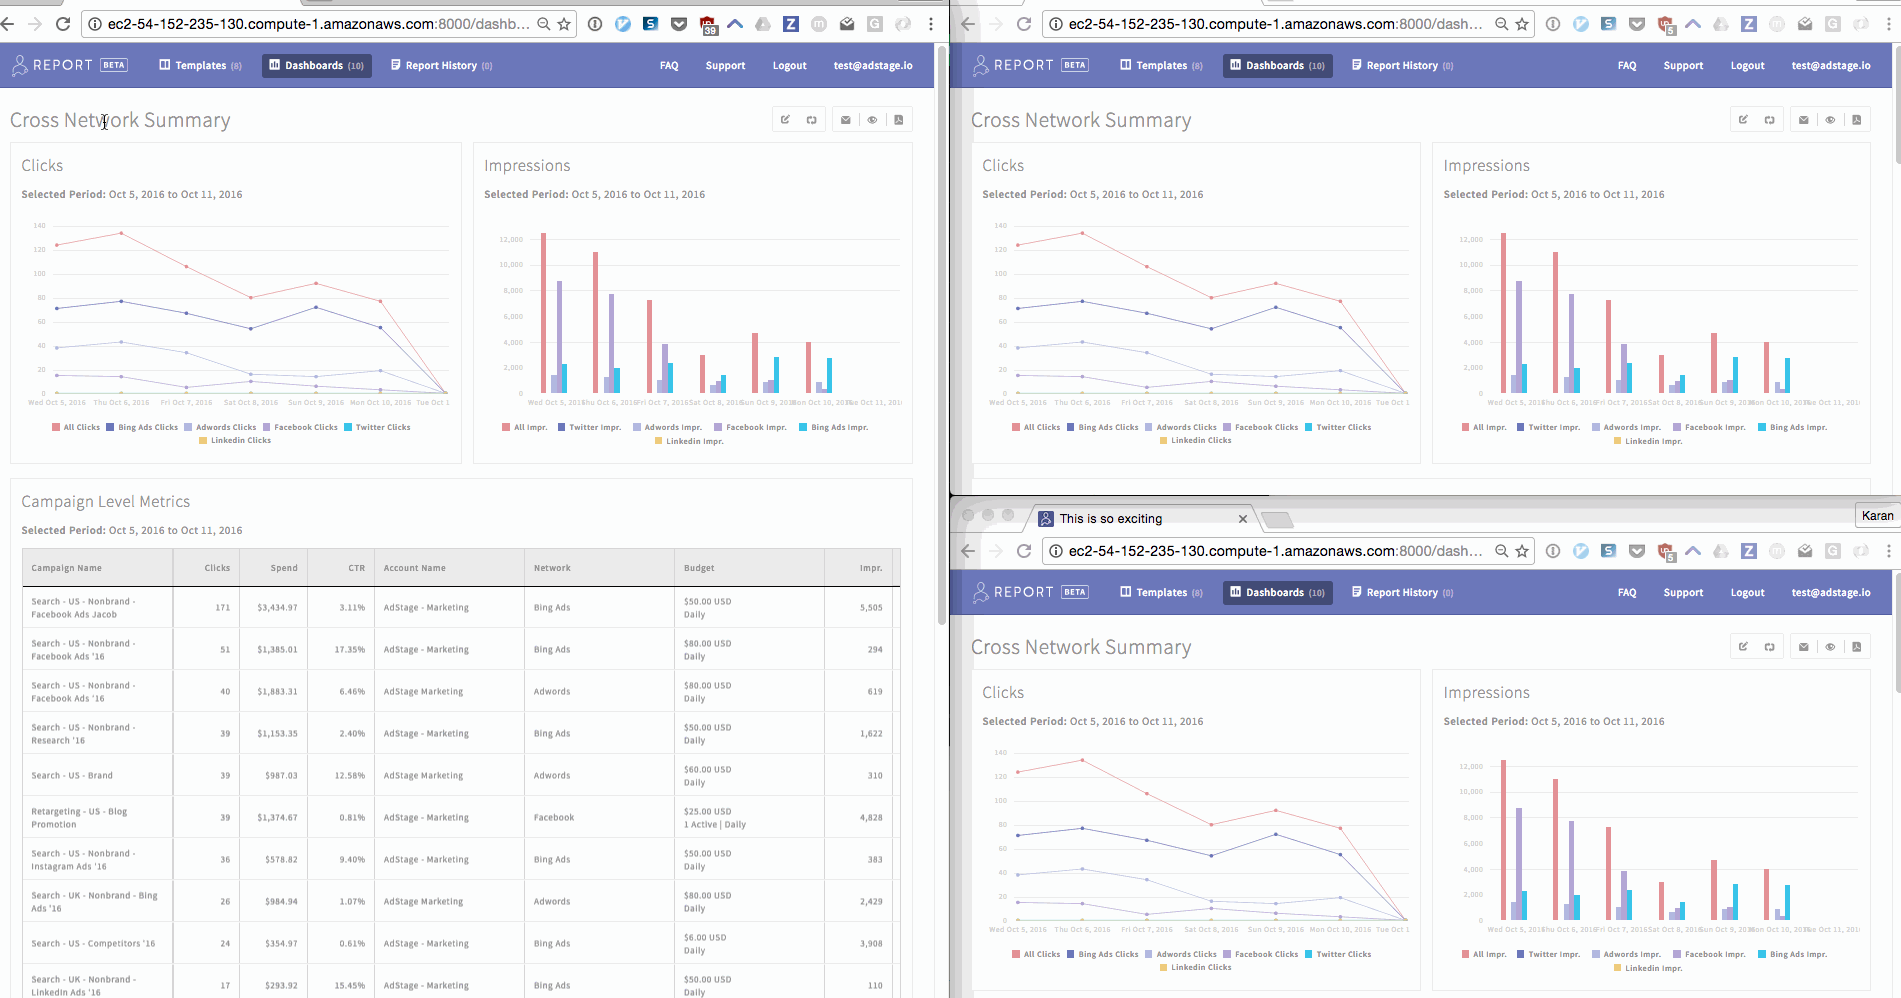Open the Support page link
This screenshot has height=998, width=1901.
pyautogui.click(x=725, y=65)
